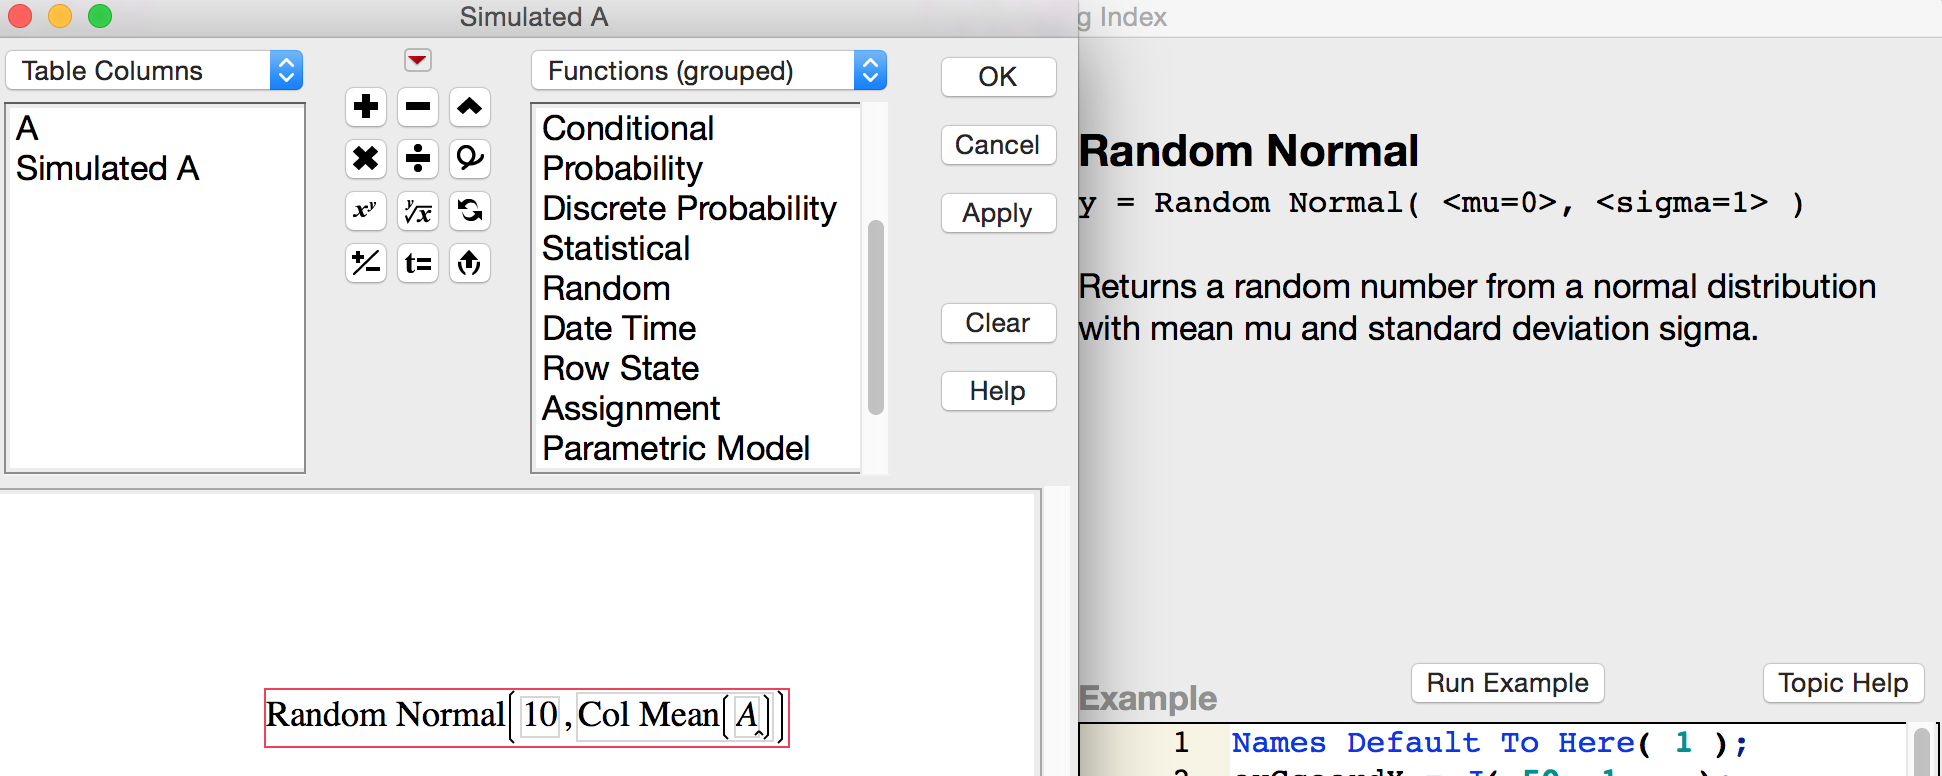
Task: Click the function list scrollbar
Action: 876,316
